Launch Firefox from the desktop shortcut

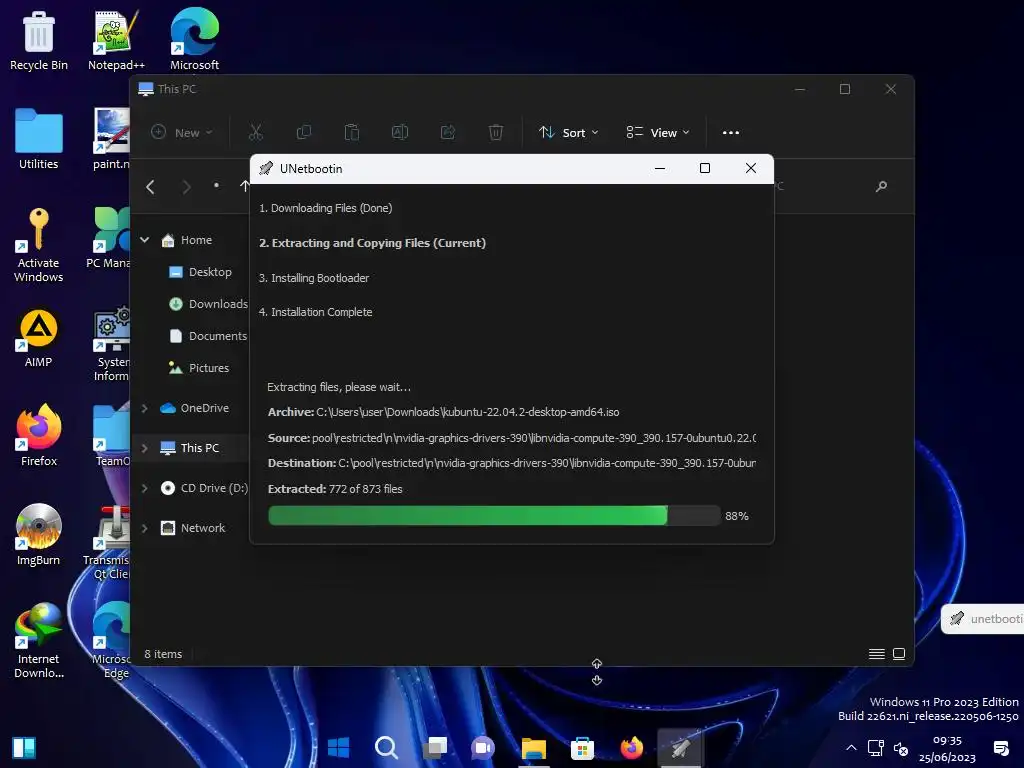click(39, 436)
